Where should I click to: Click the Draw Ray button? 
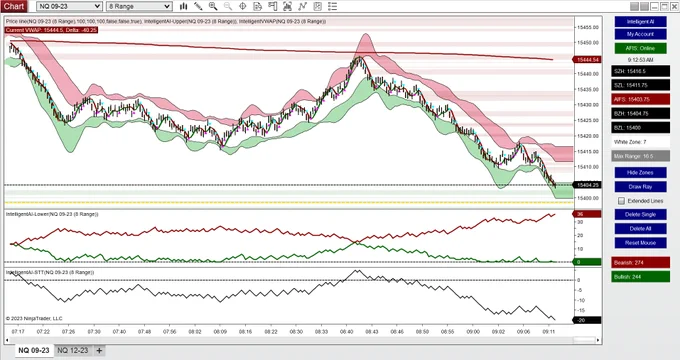641,187
